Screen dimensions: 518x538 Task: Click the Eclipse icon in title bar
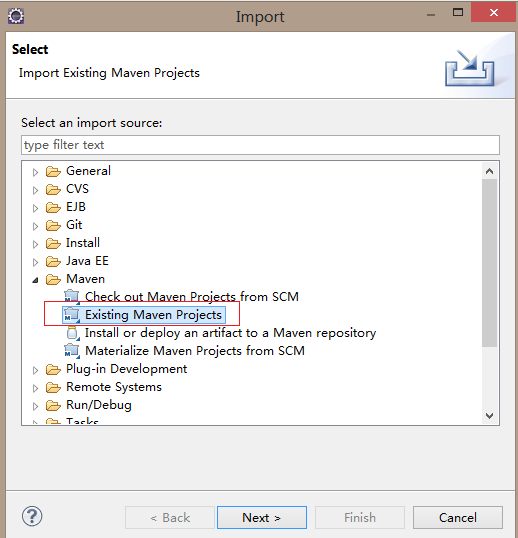point(16,16)
